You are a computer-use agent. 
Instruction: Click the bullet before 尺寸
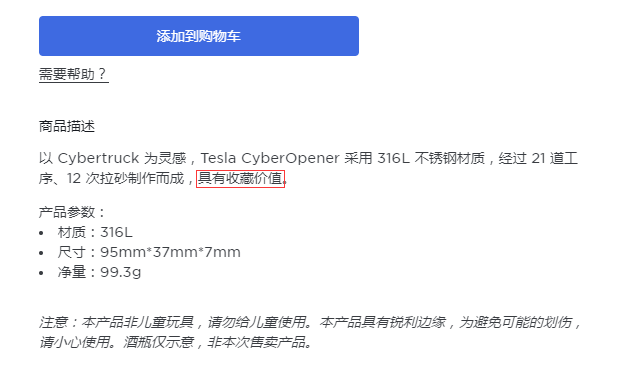[41, 253]
